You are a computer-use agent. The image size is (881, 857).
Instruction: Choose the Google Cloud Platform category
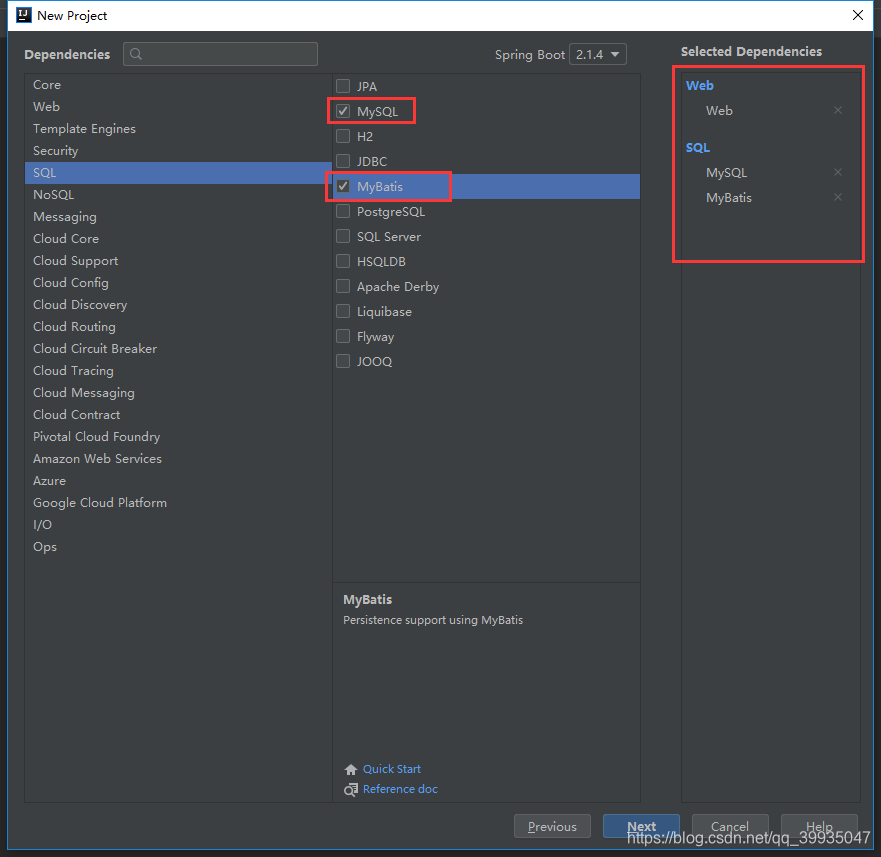(x=179, y=502)
